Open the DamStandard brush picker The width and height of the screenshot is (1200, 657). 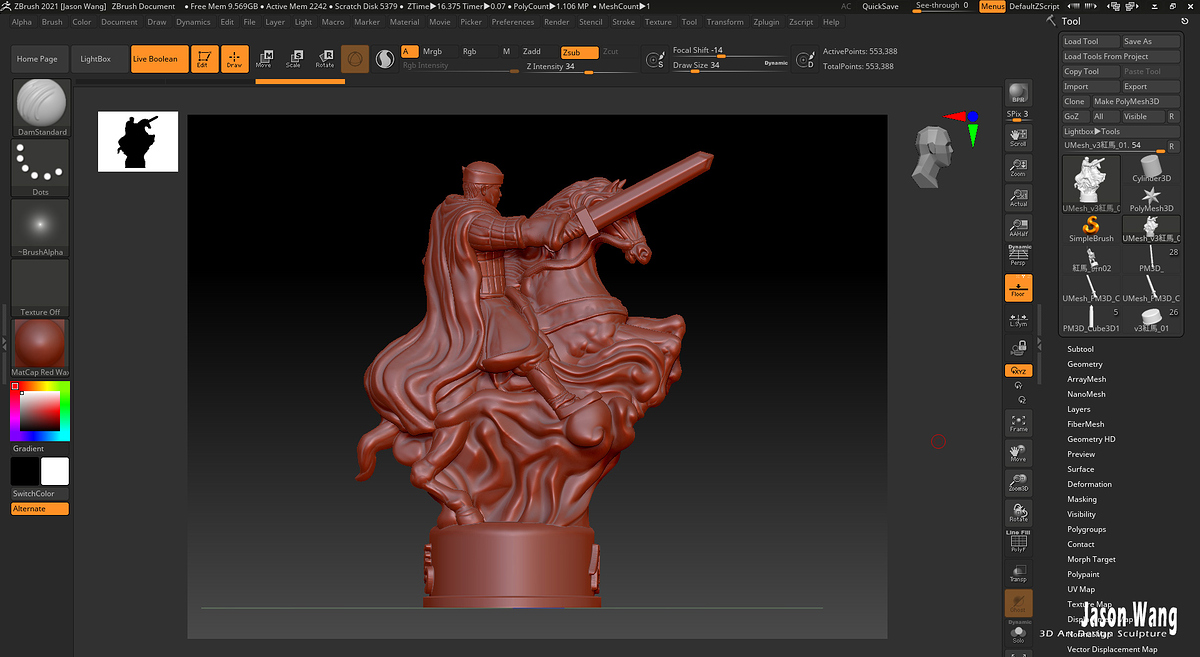tap(42, 108)
